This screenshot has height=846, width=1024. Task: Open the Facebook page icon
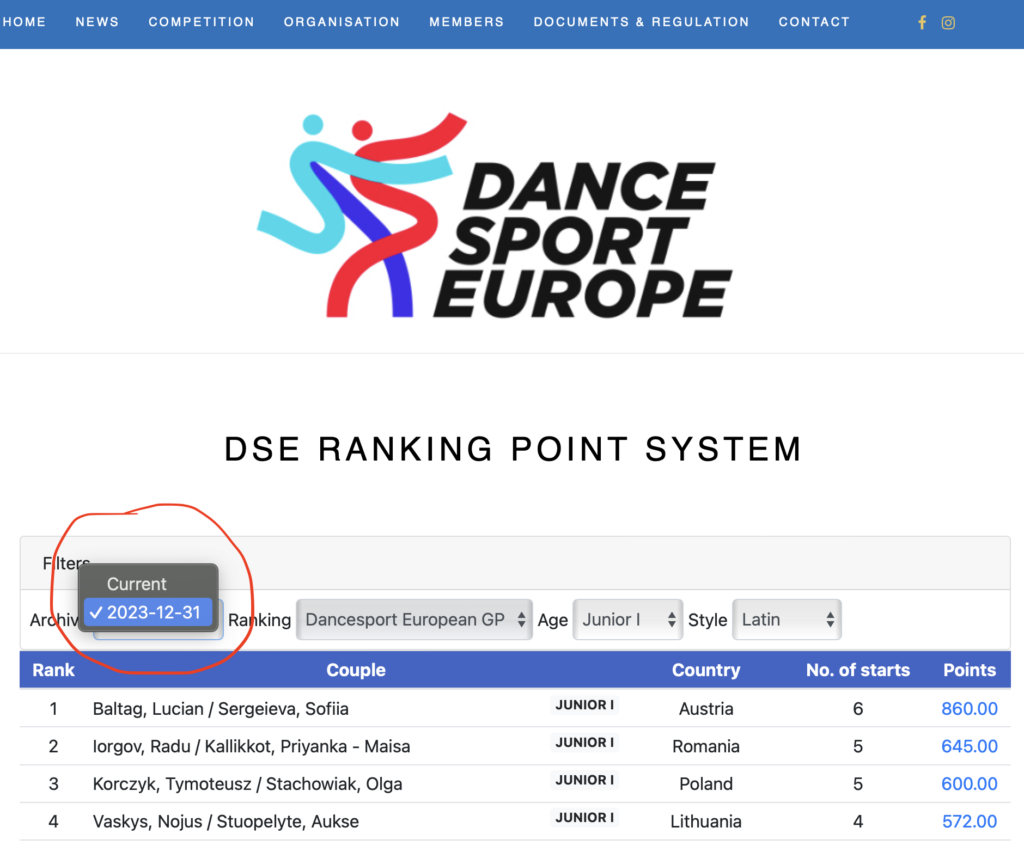click(922, 23)
